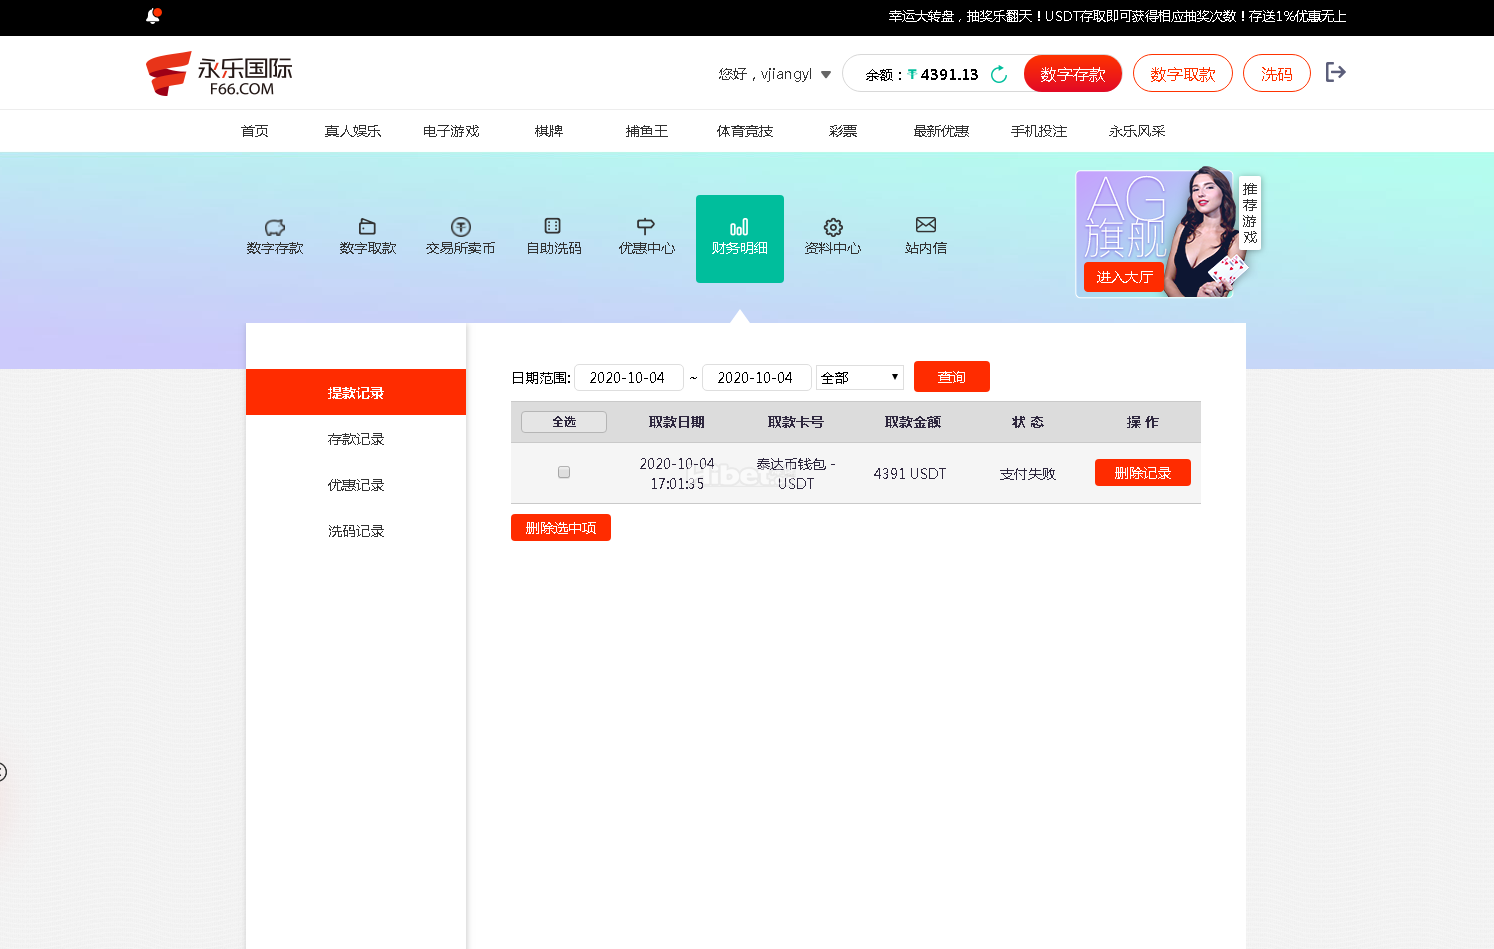Click 全选 to select all records
Screen dimensions: 1494x949
(564, 422)
